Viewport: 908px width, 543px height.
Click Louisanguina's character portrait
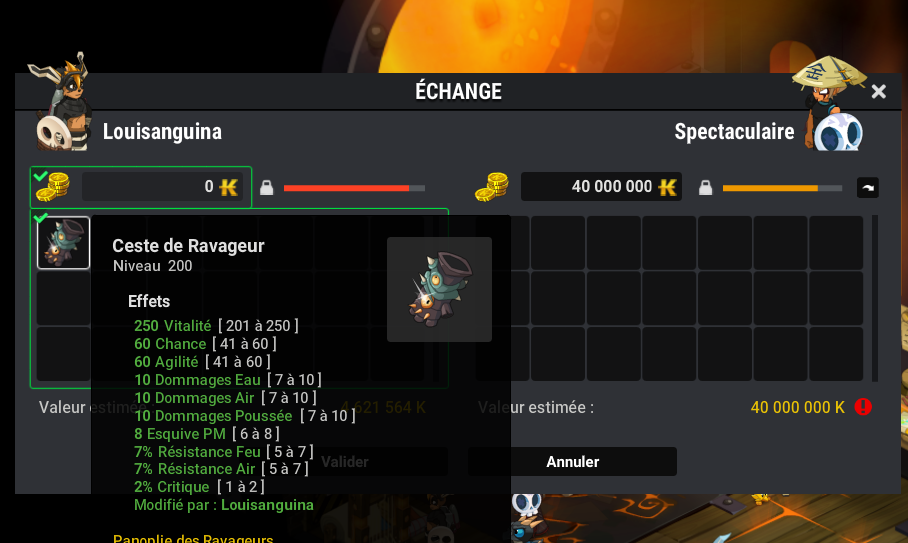(62, 103)
